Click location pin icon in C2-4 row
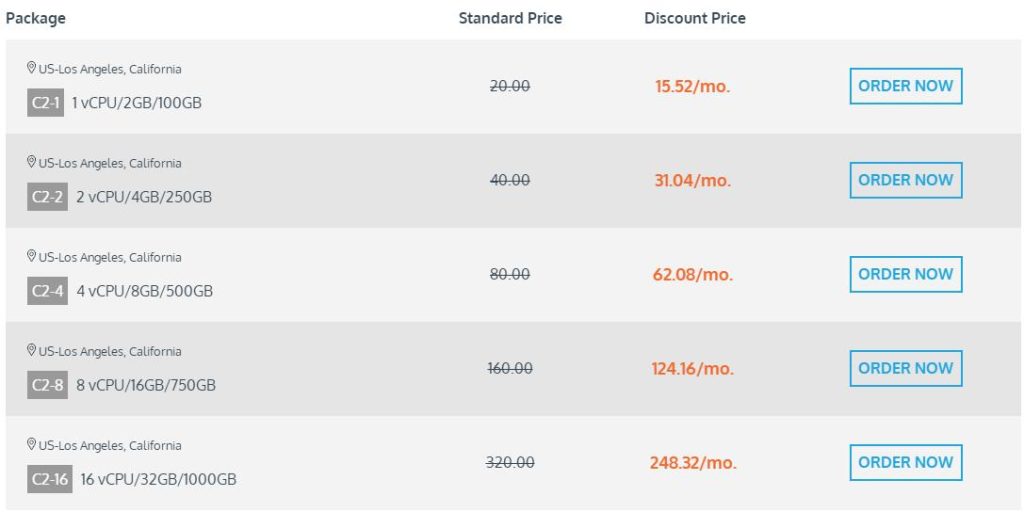1024x512 pixels. pos(31,256)
